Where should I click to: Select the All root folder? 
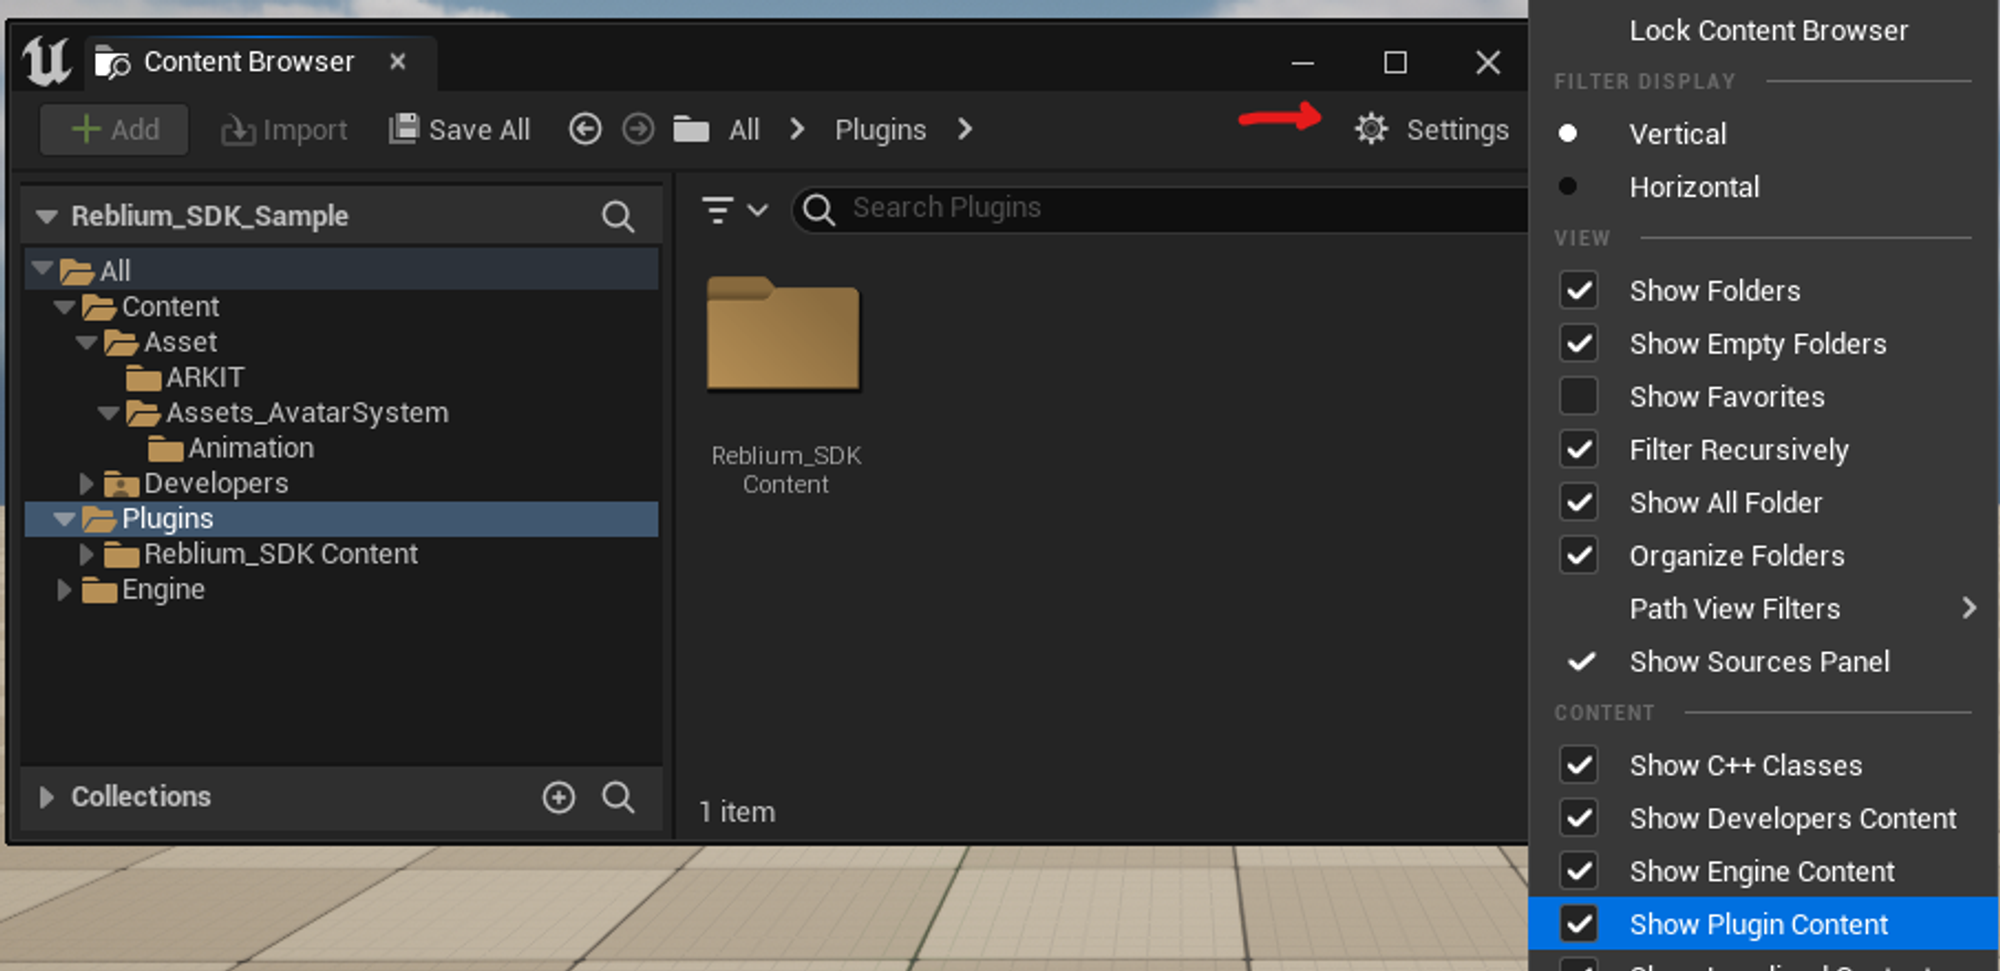pos(341,270)
